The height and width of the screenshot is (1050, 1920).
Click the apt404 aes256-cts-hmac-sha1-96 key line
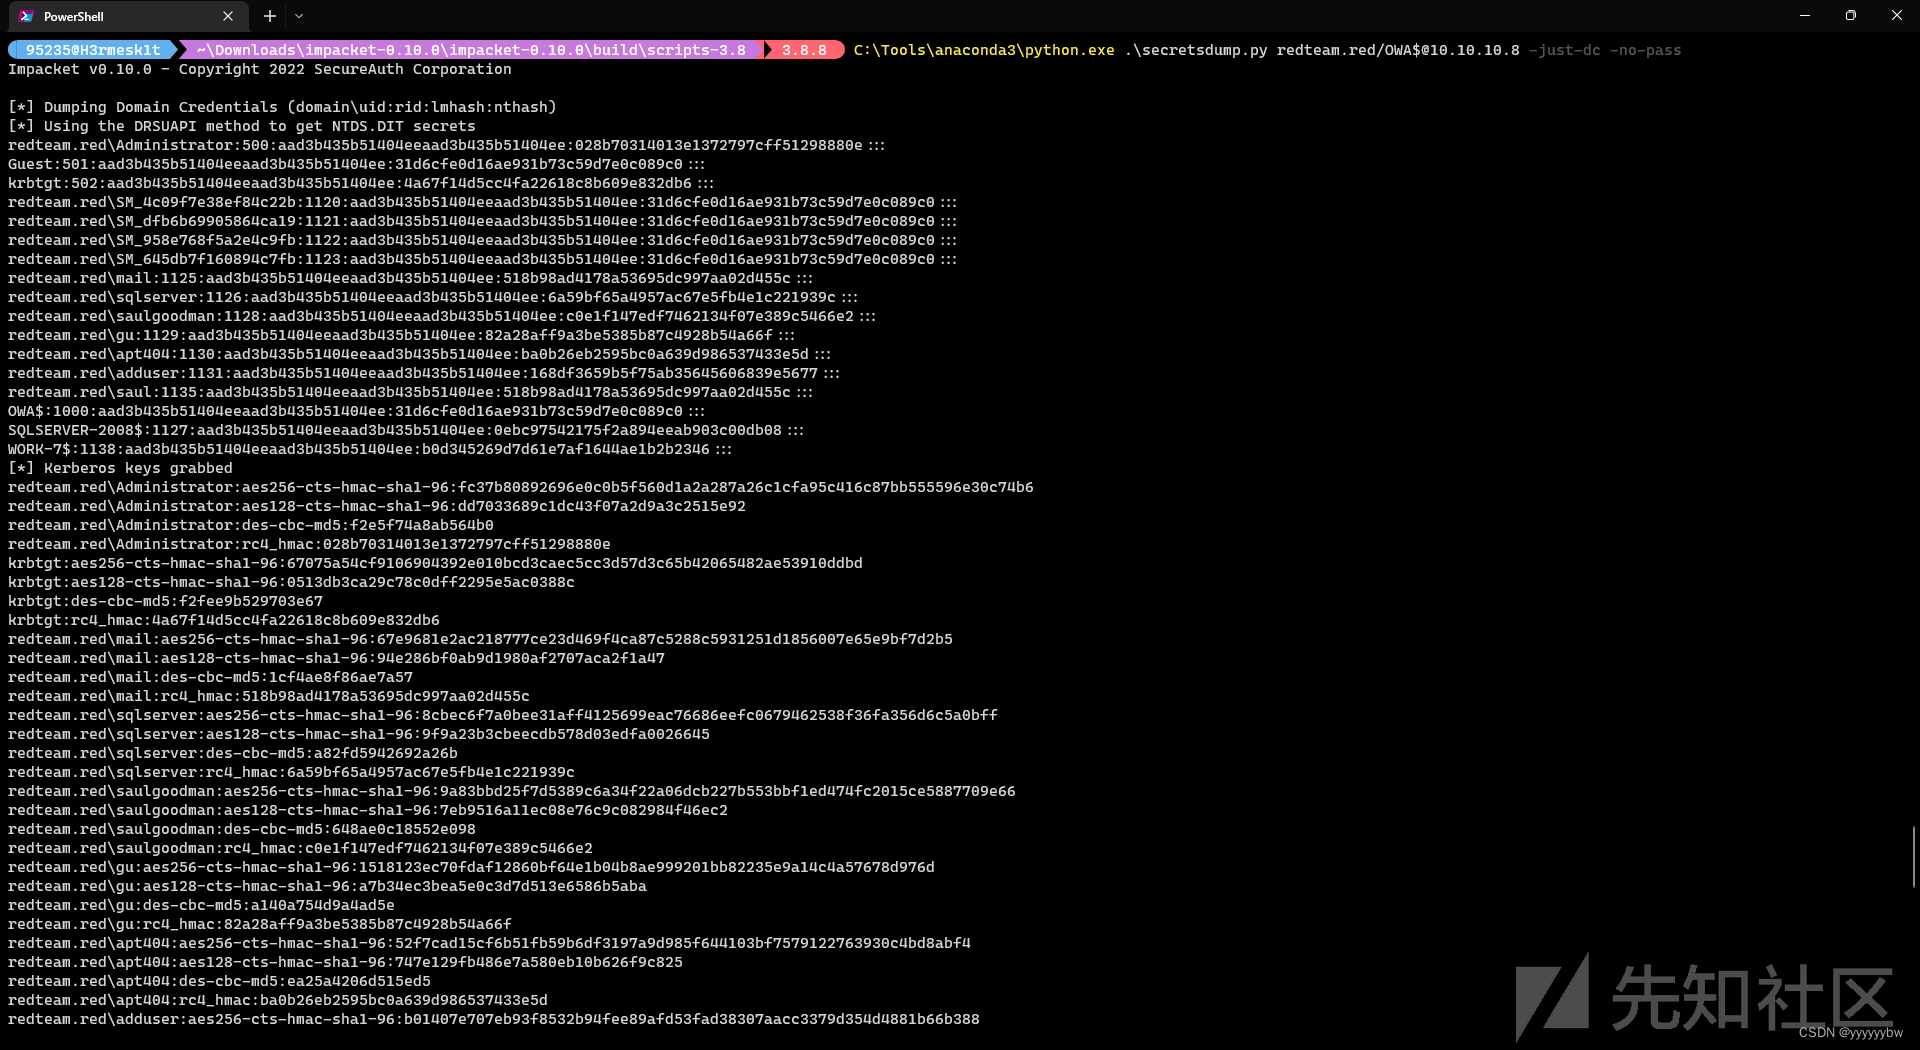click(x=489, y=943)
